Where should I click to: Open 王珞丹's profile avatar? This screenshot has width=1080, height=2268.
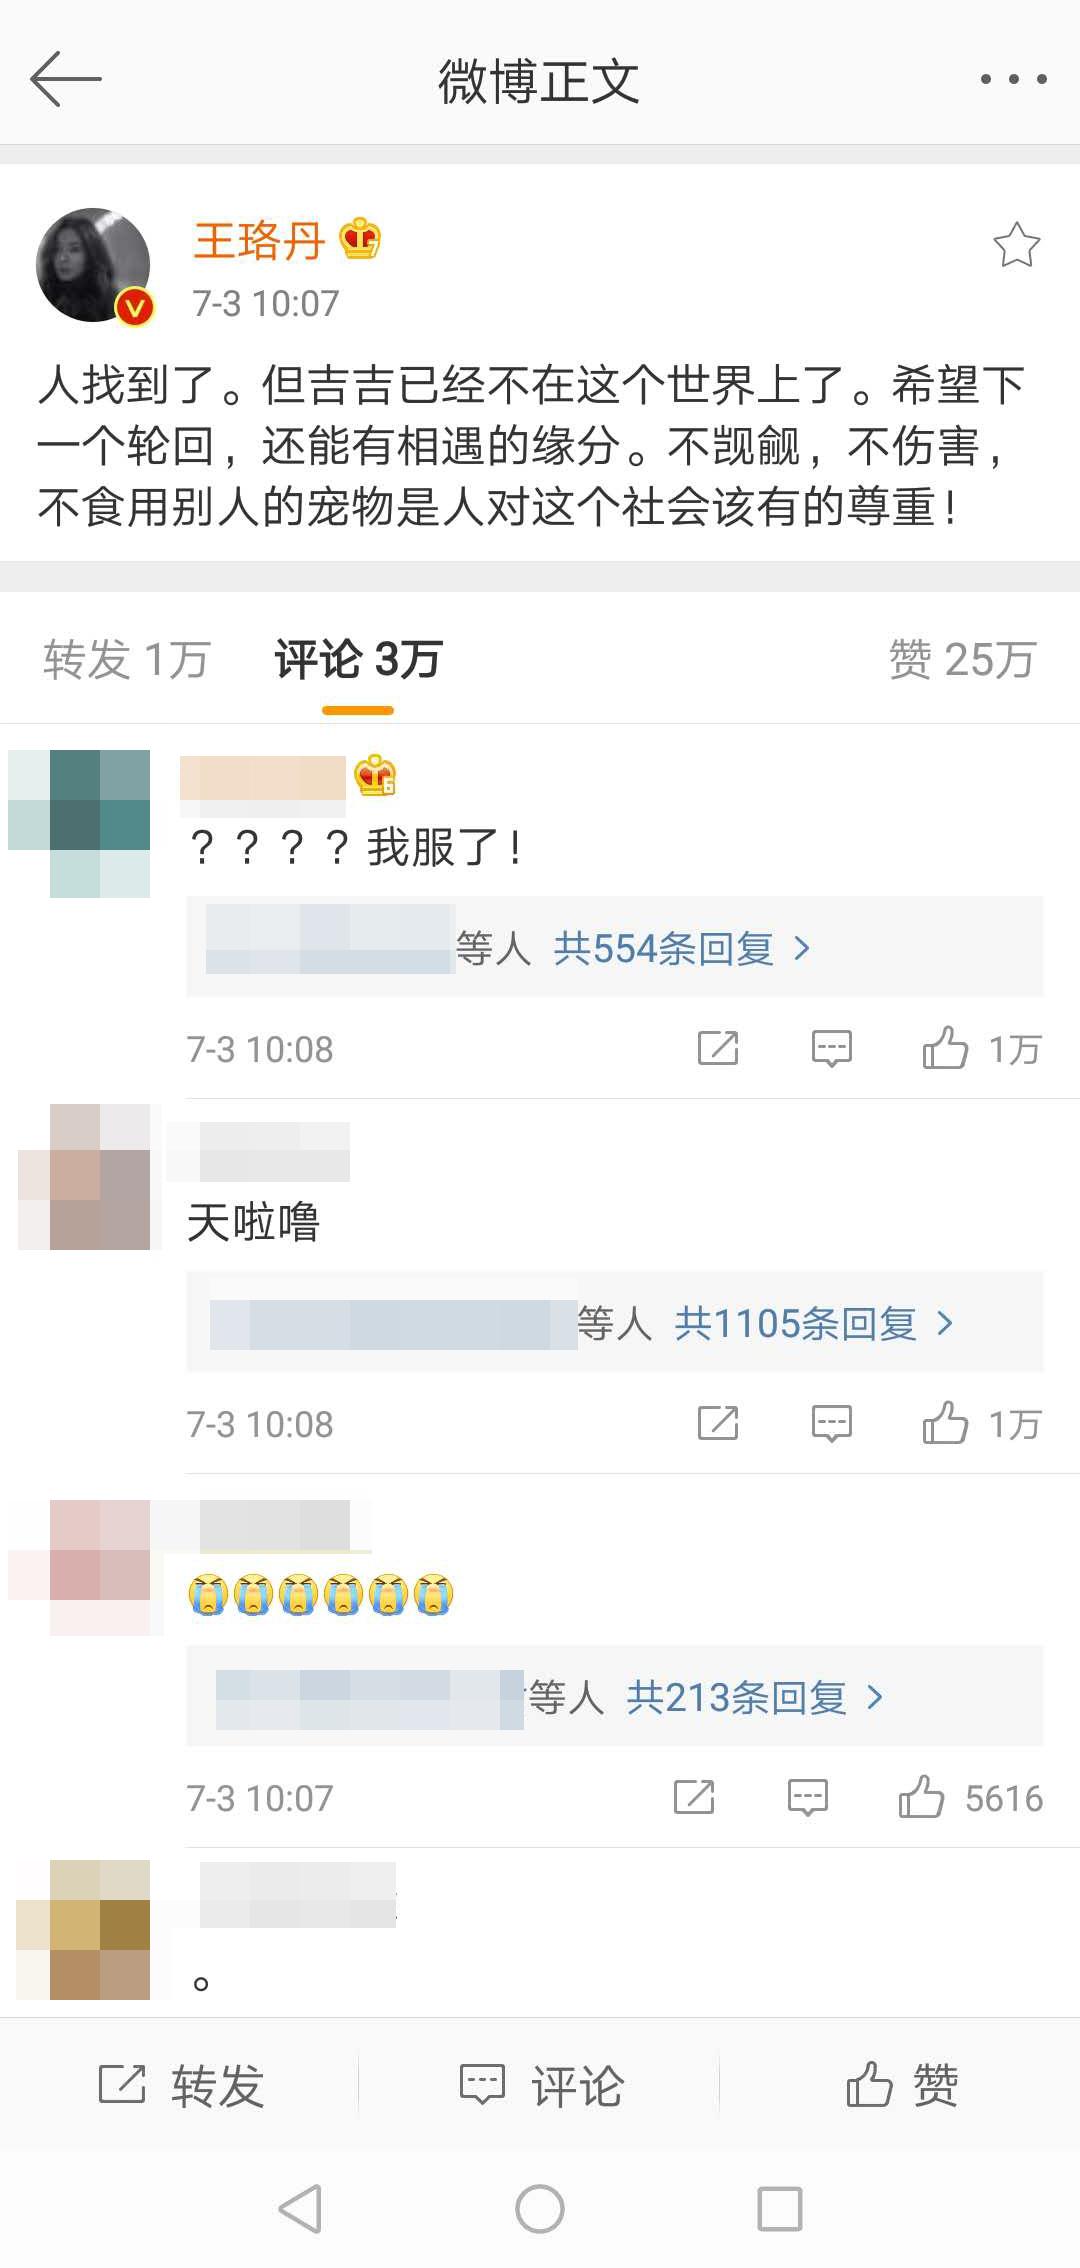tap(94, 265)
